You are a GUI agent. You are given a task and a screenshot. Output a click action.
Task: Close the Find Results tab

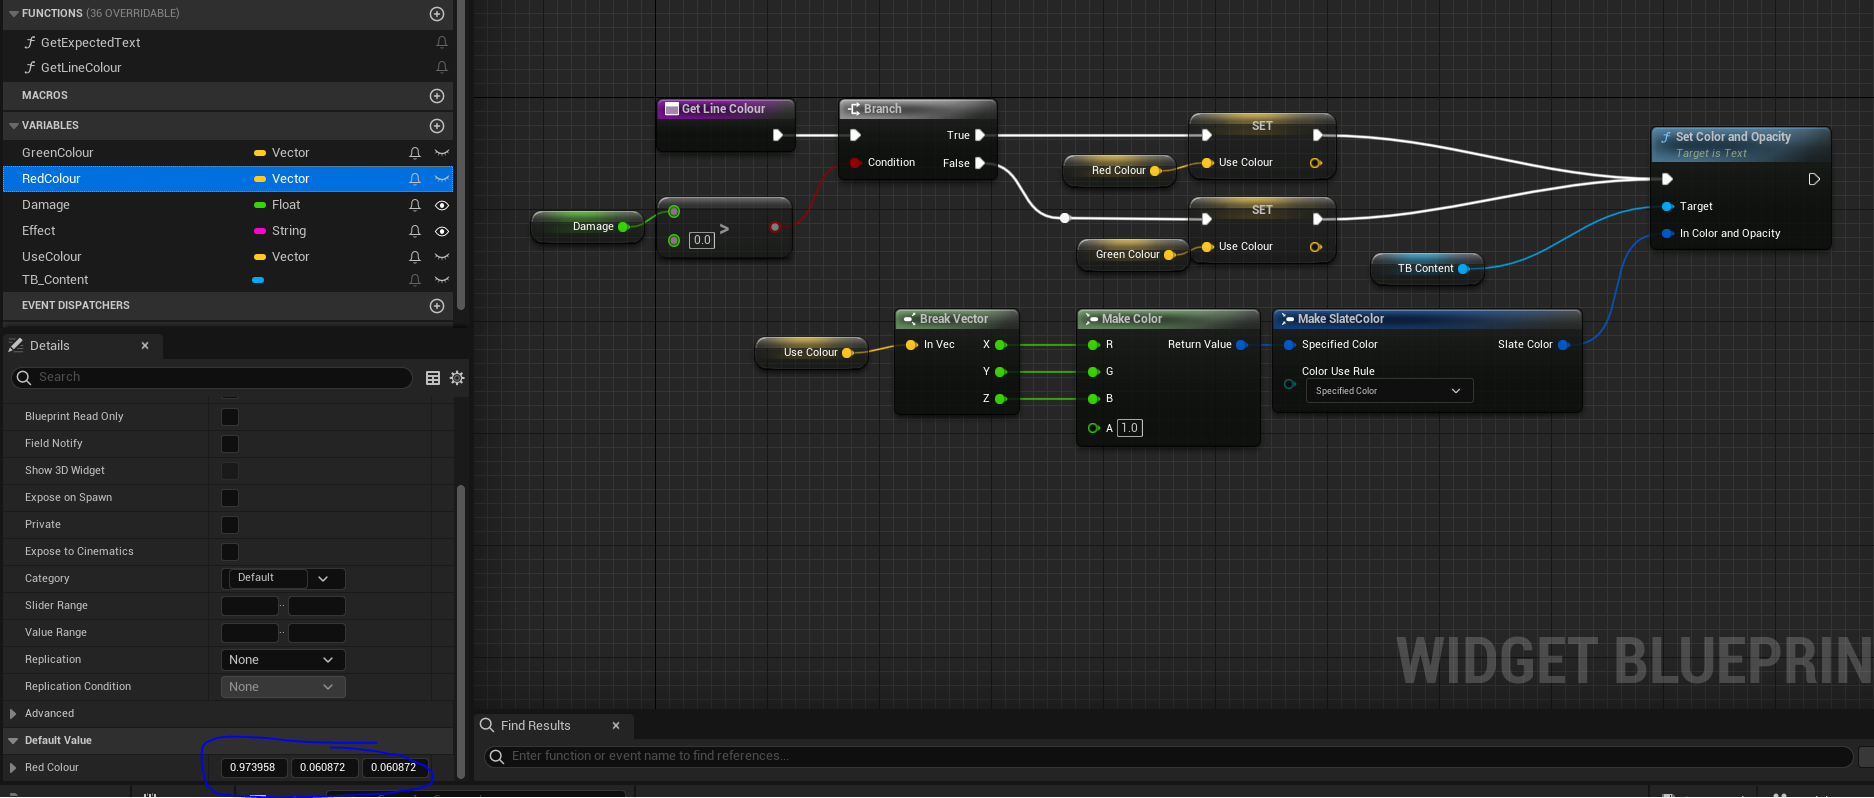click(x=616, y=726)
